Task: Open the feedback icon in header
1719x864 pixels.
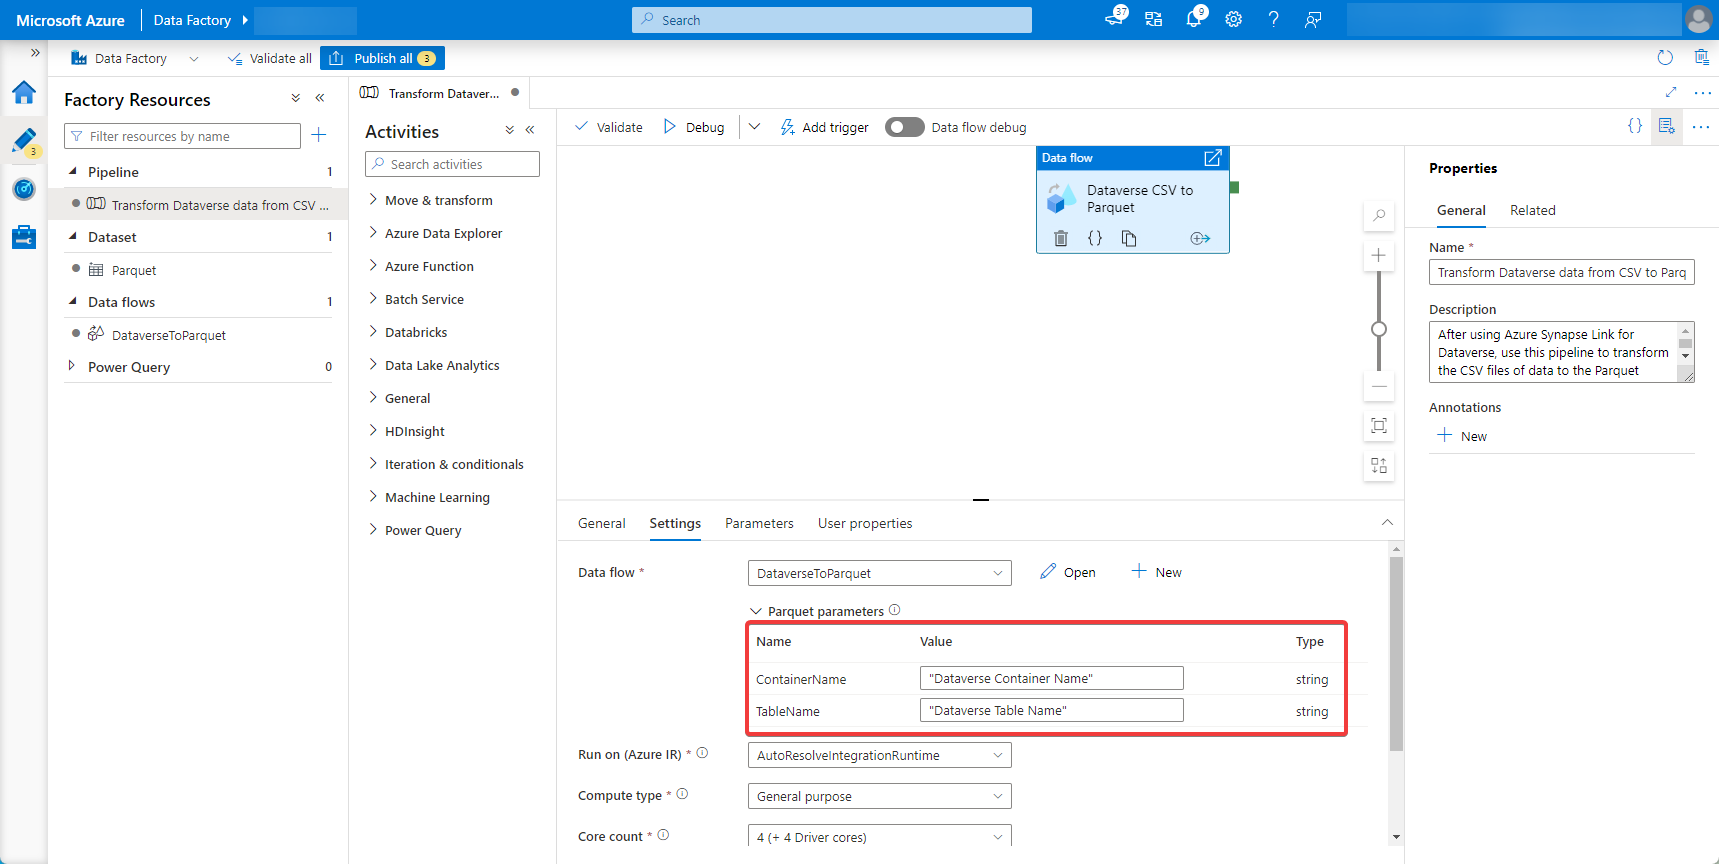Action: [x=1313, y=19]
